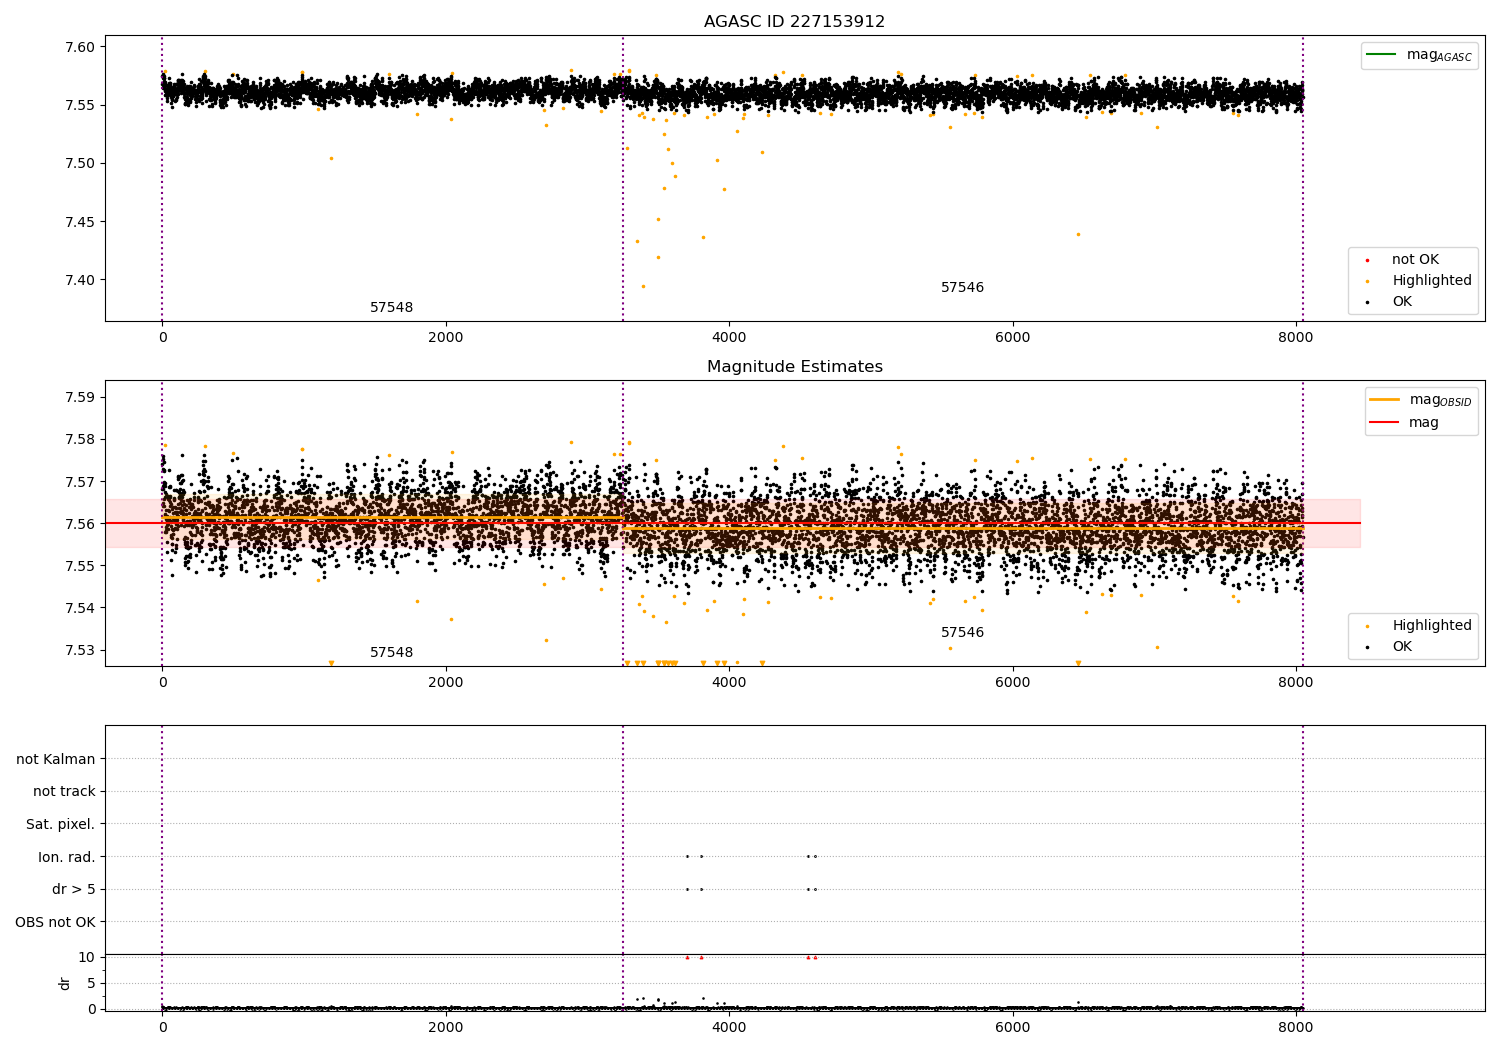Click the "not Kalman" axis label

pyautogui.click(x=56, y=759)
